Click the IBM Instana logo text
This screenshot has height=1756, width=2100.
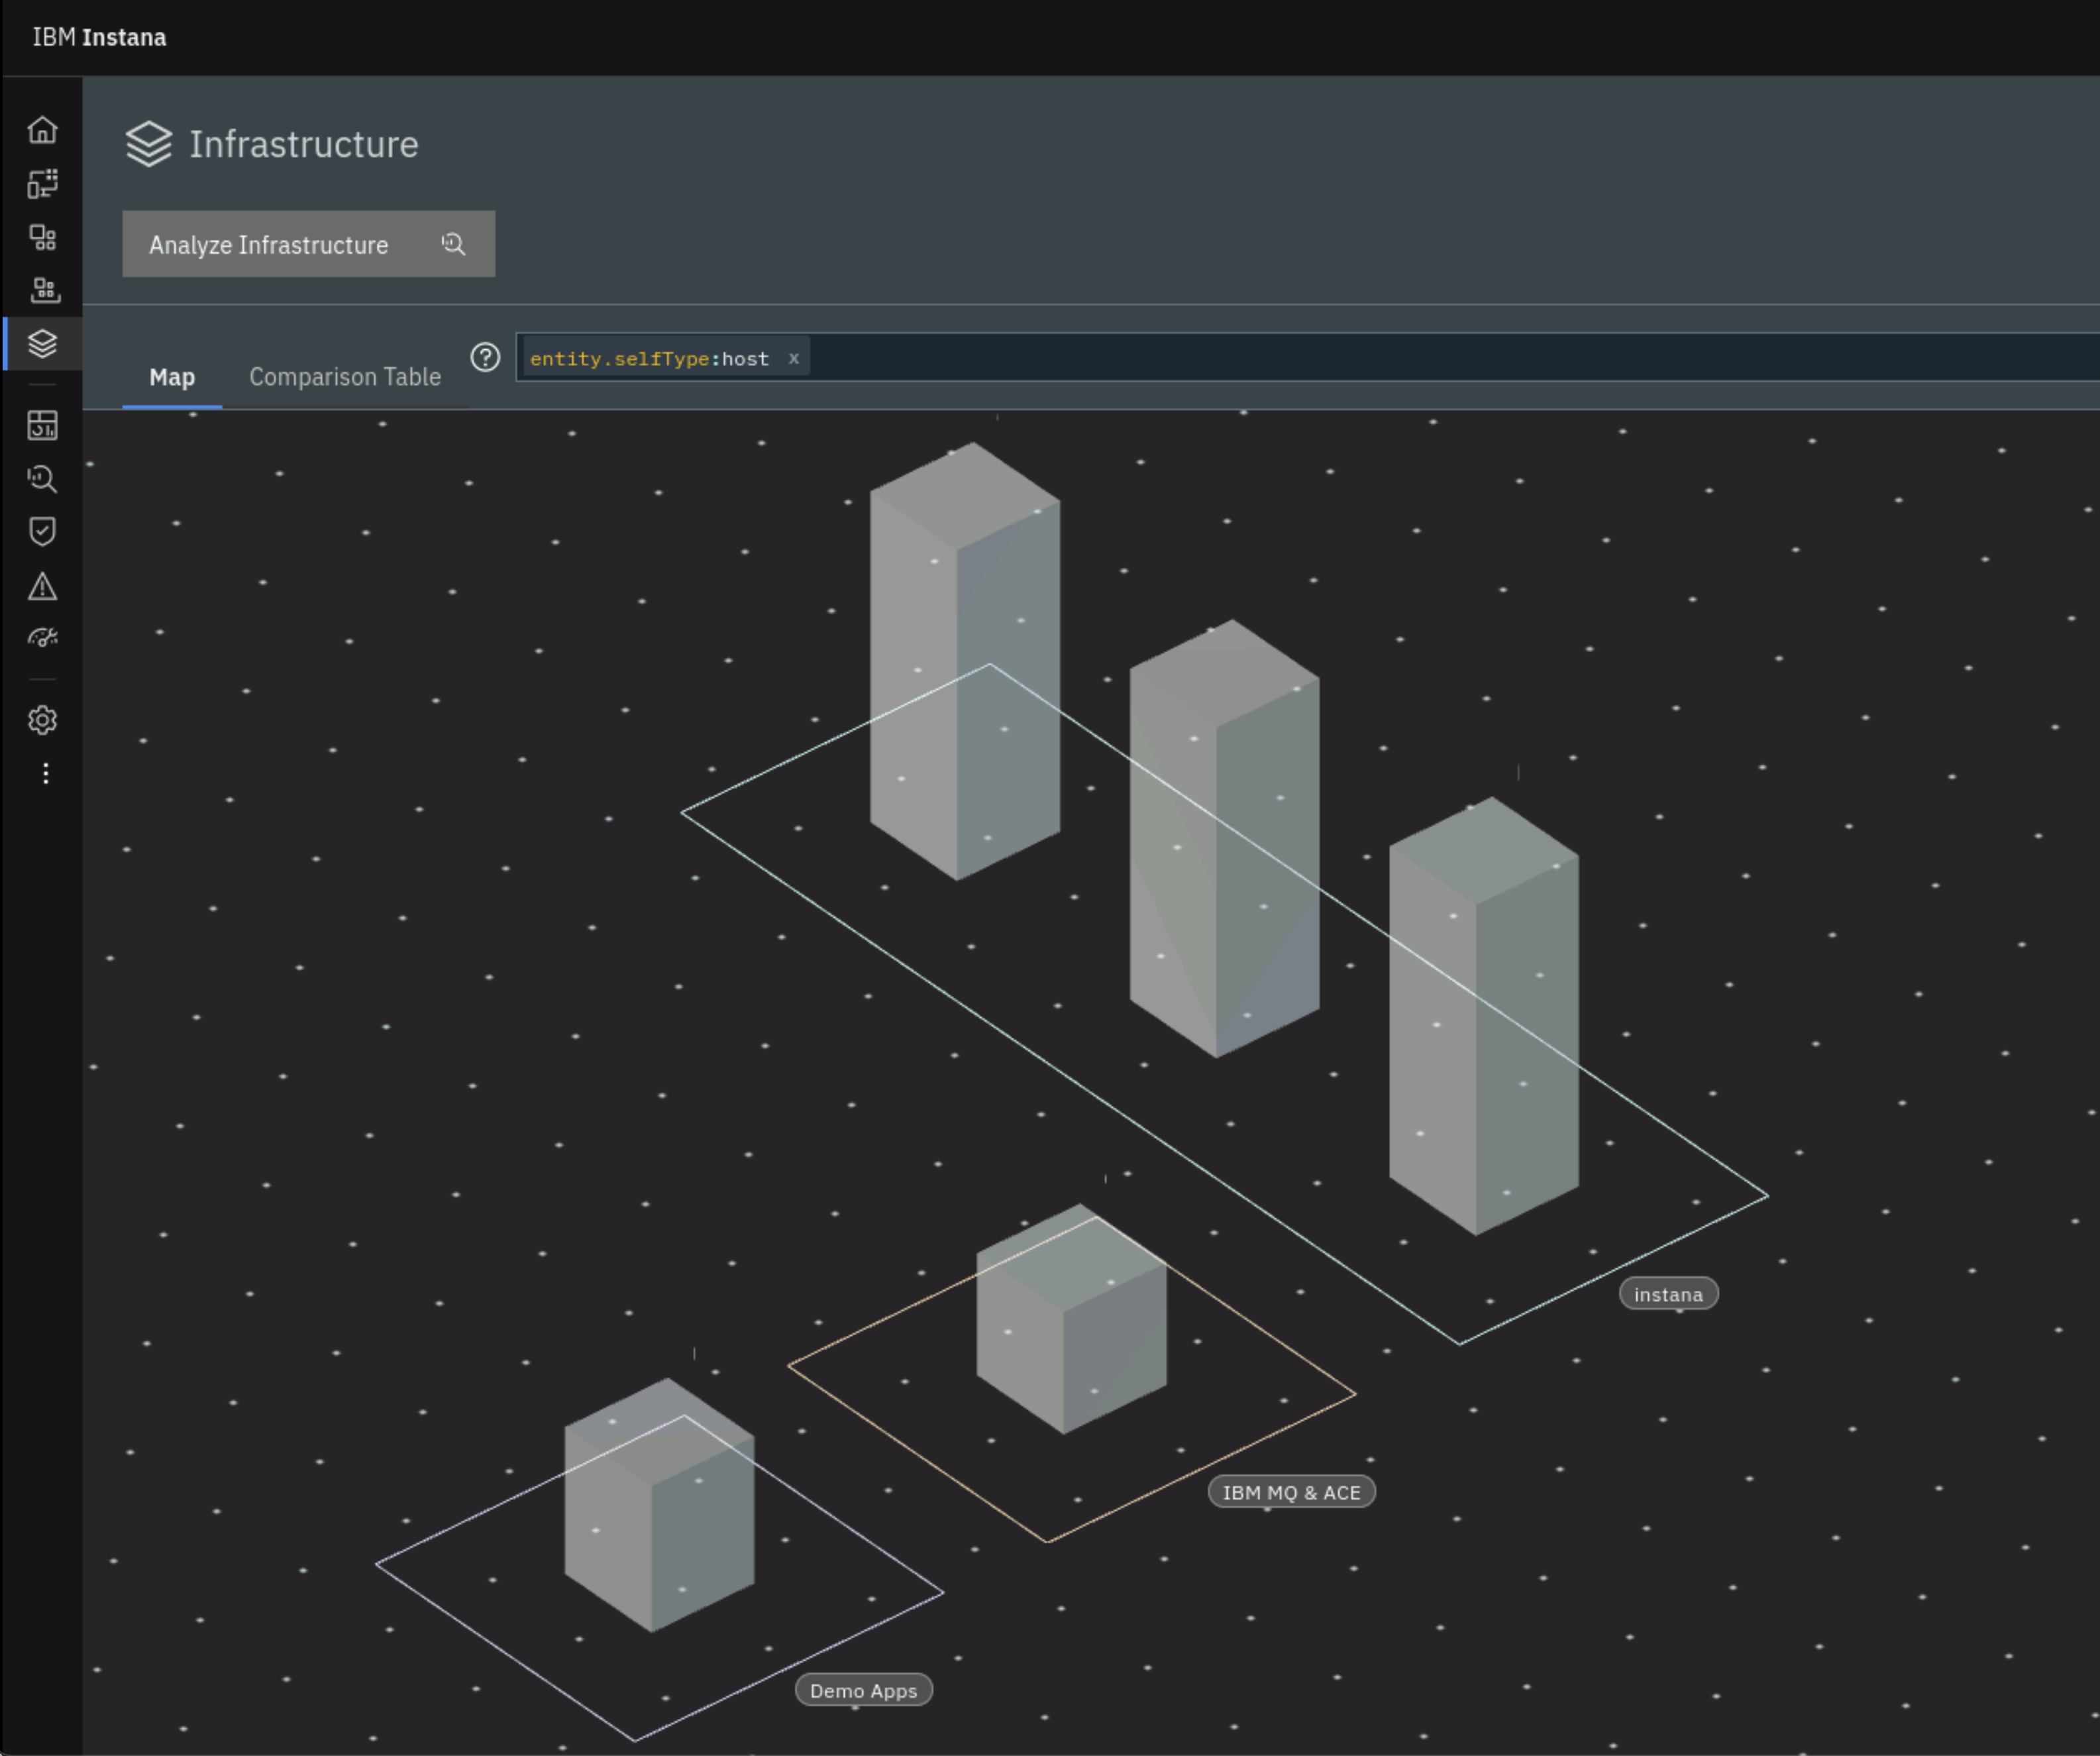click(x=99, y=37)
